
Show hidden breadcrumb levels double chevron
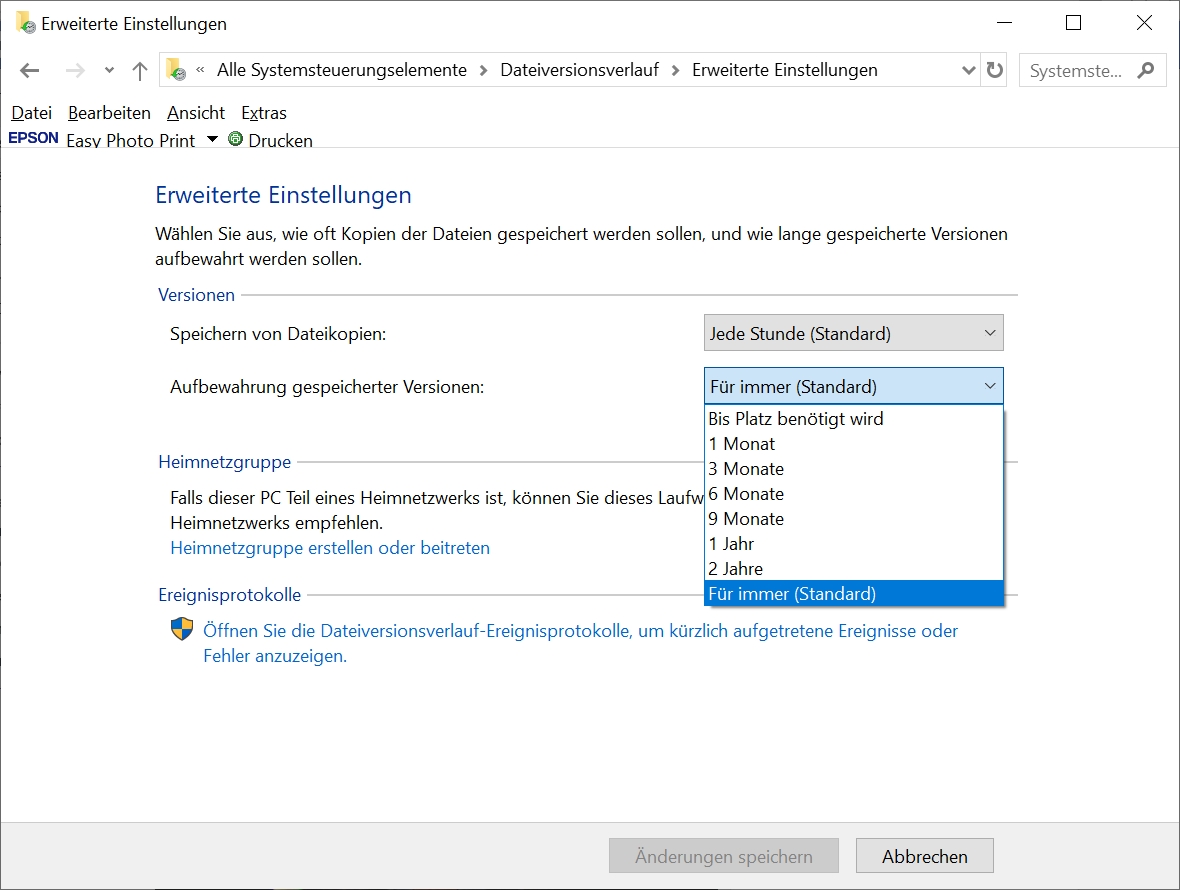pyautogui.click(x=200, y=70)
